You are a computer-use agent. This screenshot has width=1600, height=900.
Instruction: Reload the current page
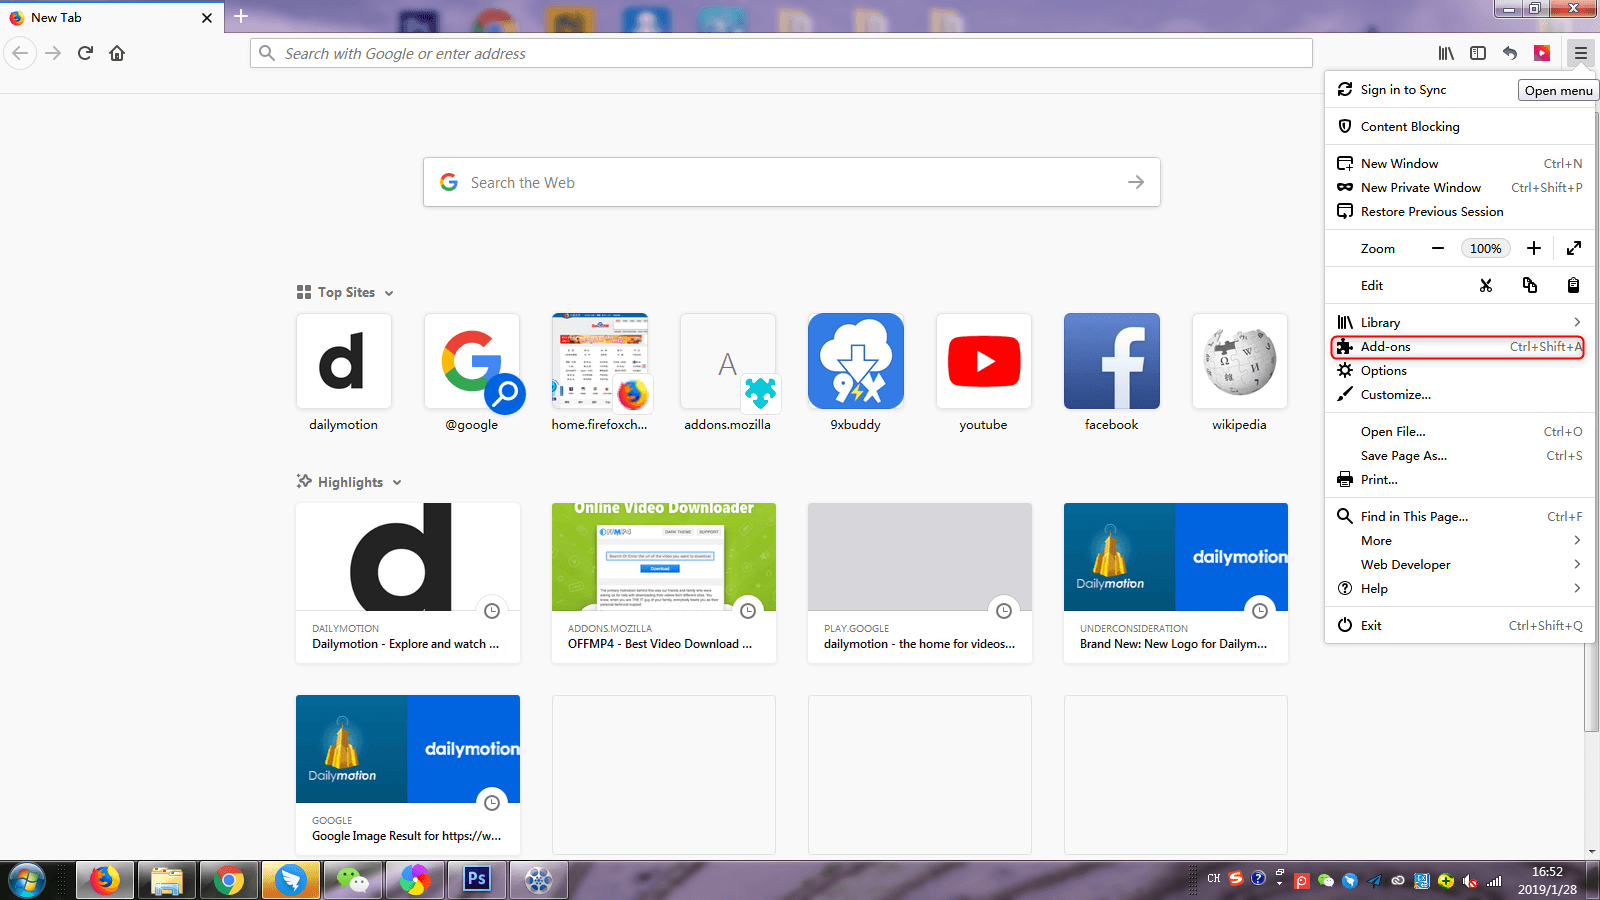pos(85,53)
